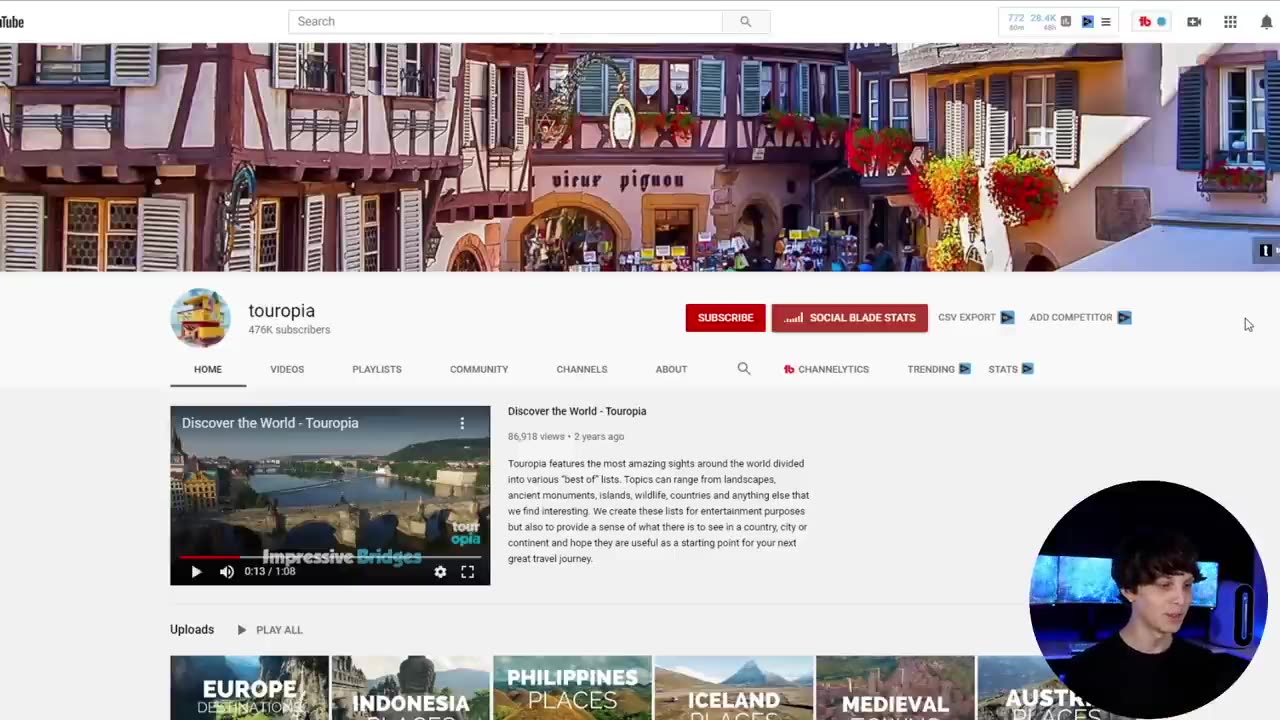Click the 28.4K 48h stat
Image resolution: width=1280 pixels, height=720 pixels.
point(1044,21)
